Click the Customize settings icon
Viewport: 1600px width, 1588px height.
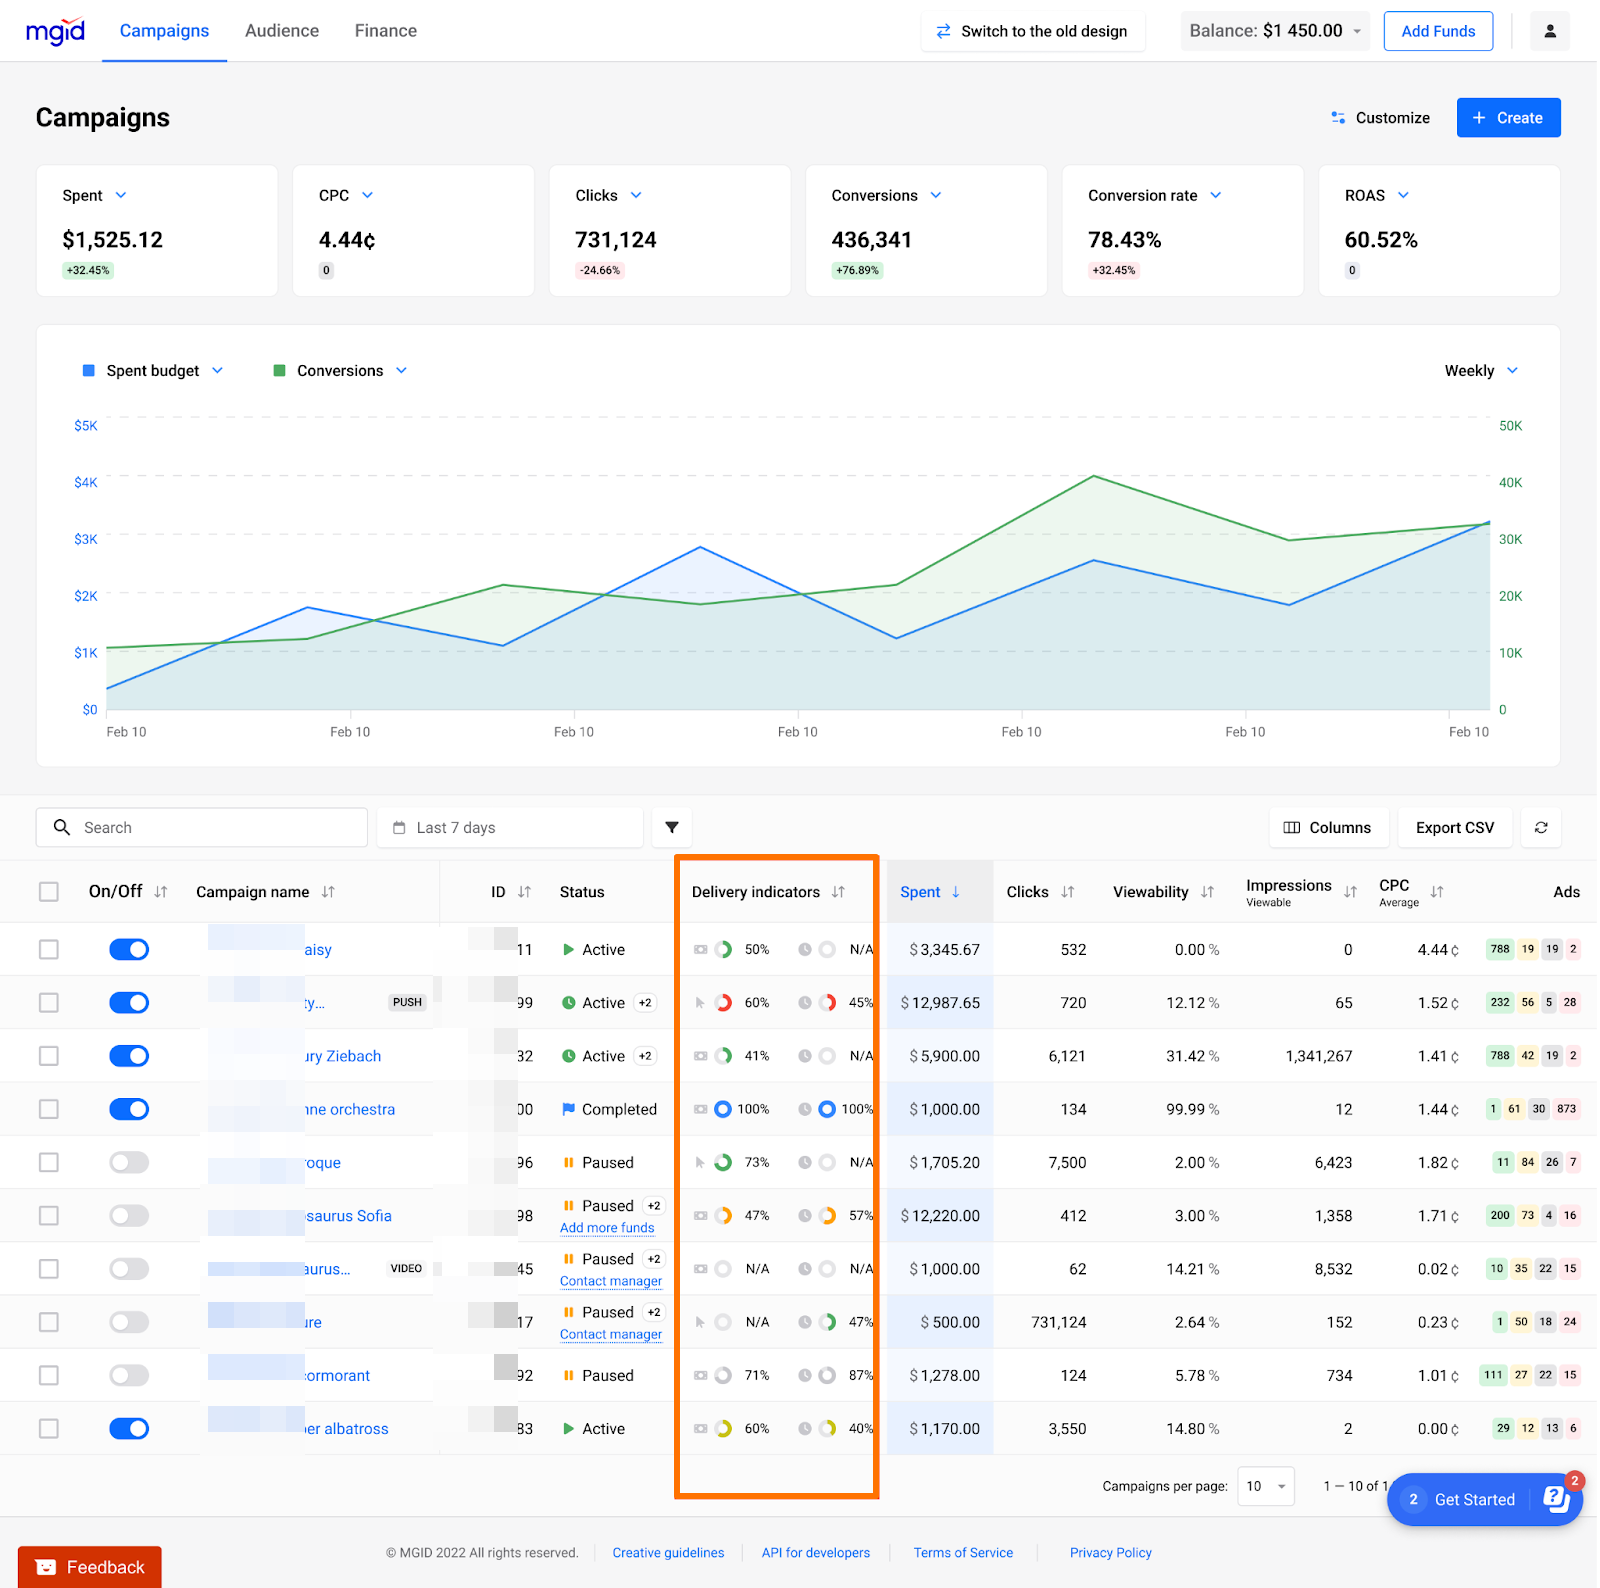pos(1338,118)
